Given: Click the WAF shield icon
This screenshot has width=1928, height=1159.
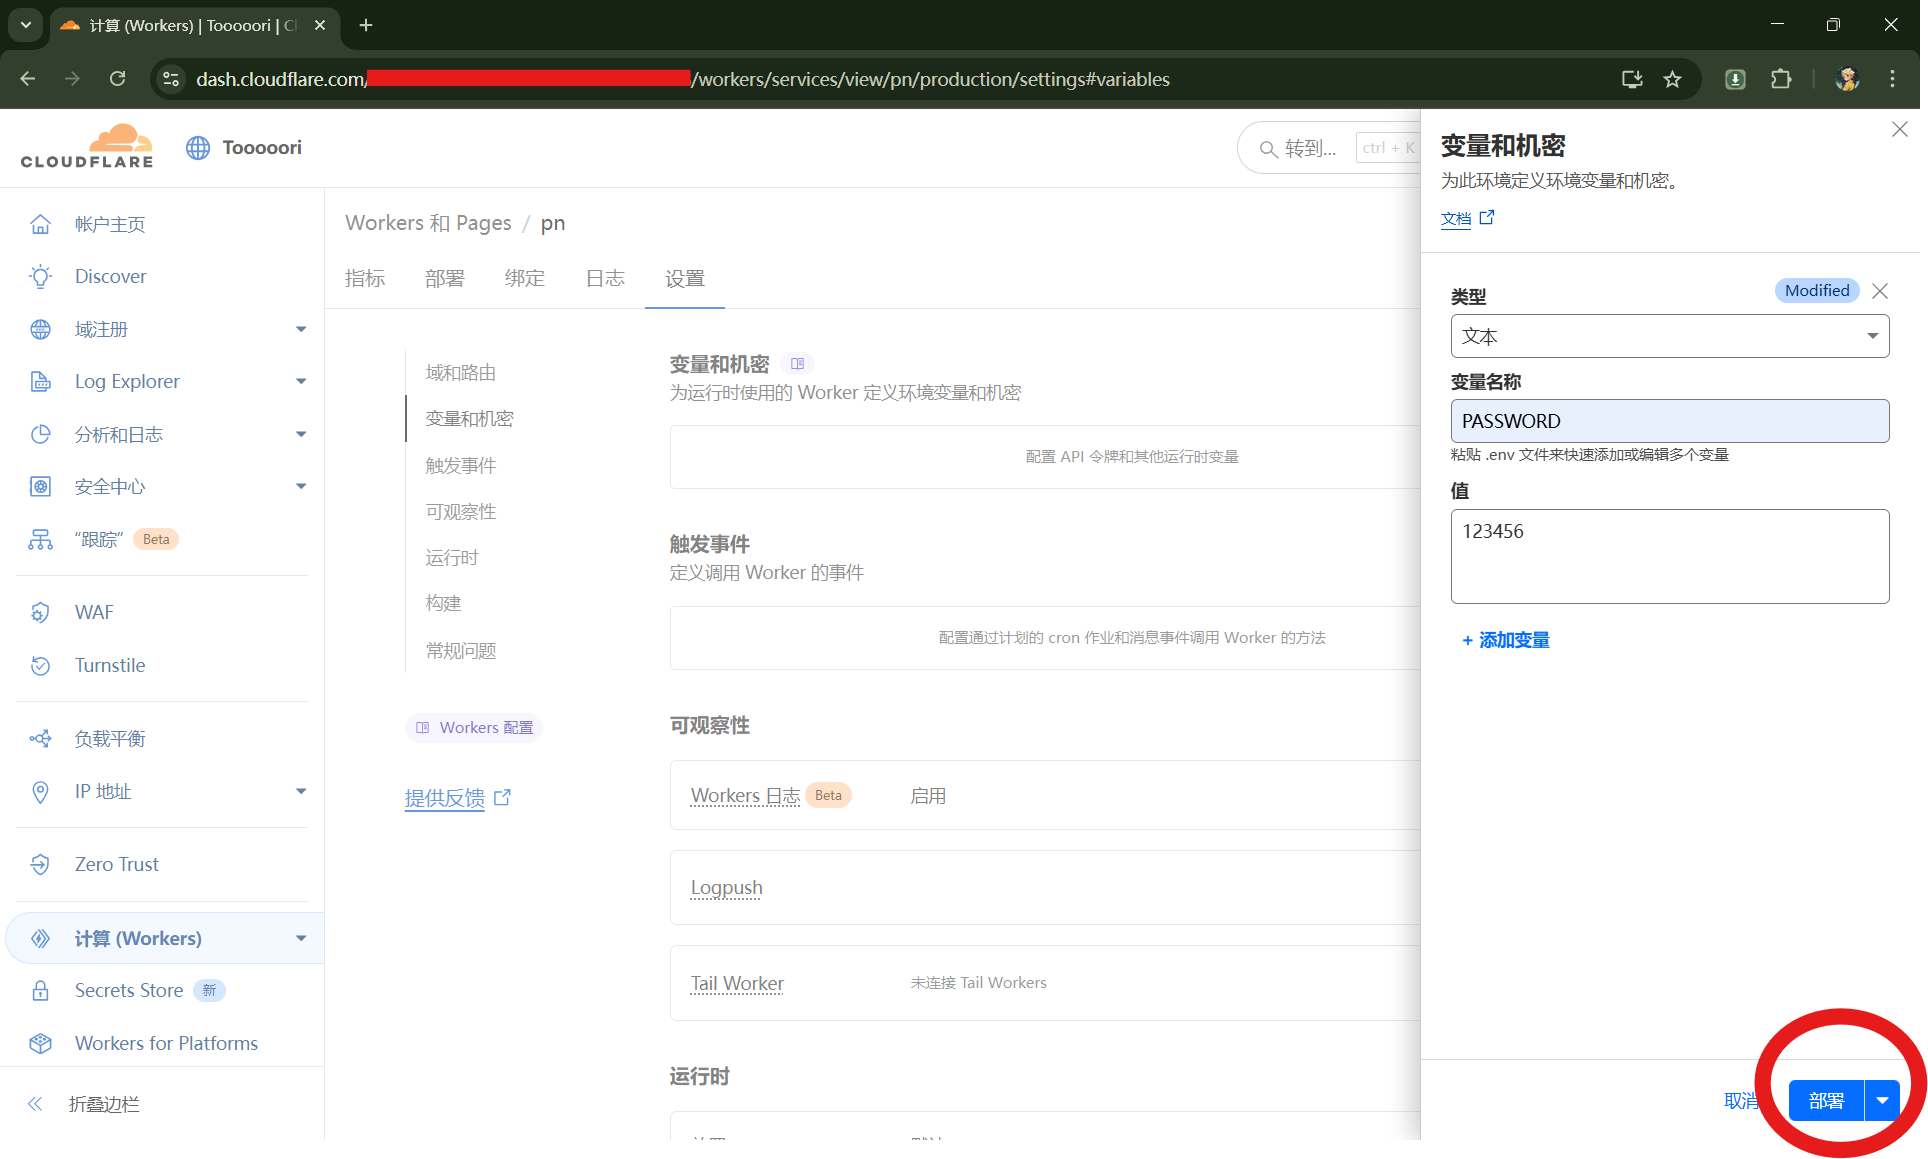Looking at the screenshot, I should pos(40,612).
